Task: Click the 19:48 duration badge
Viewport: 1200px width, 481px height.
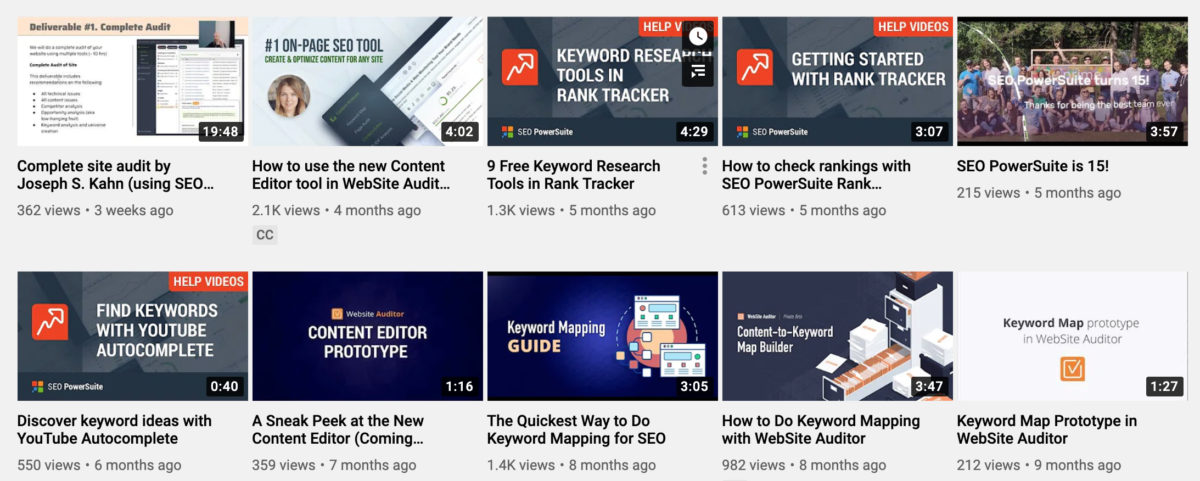Action: [220, 132]
